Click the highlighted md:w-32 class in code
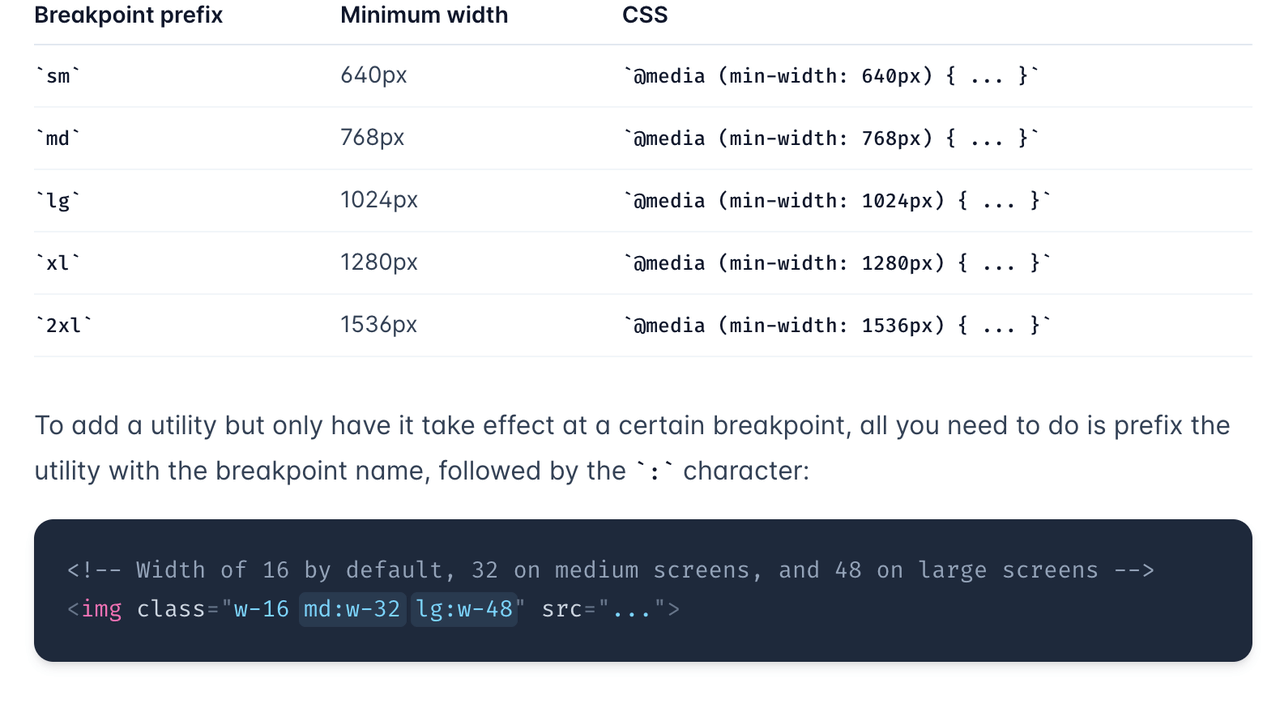 point(352,609)
